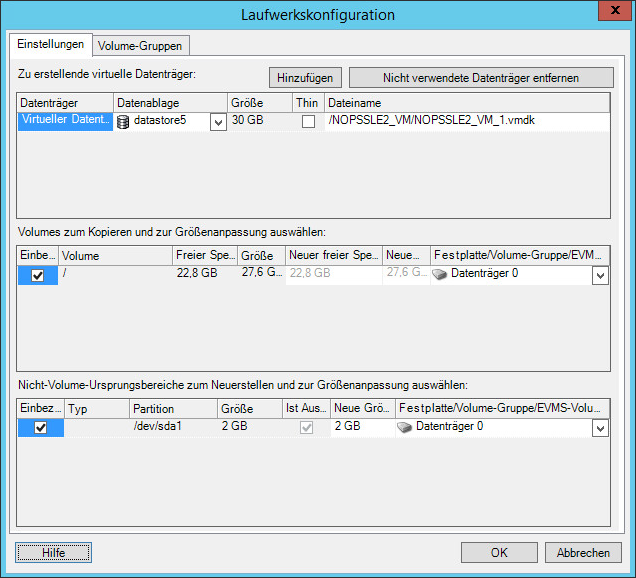
Task: Click the disk icon in the volumes row
Action: (440, 274)
